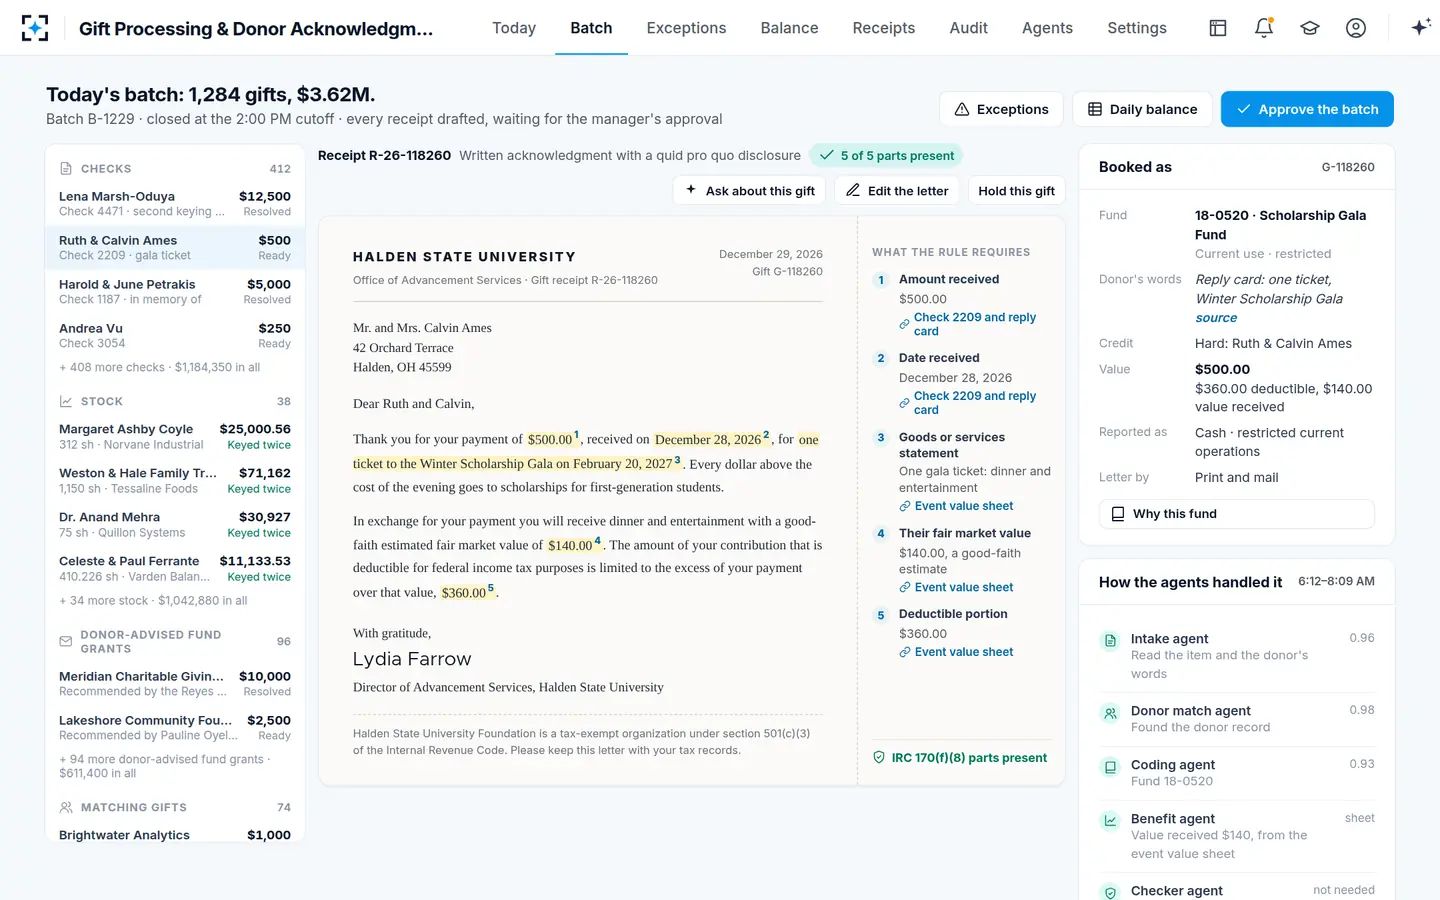Click the Checker agent shield icon
This screenshot has height=900, width=1440.
click(x=1110, y=892)
